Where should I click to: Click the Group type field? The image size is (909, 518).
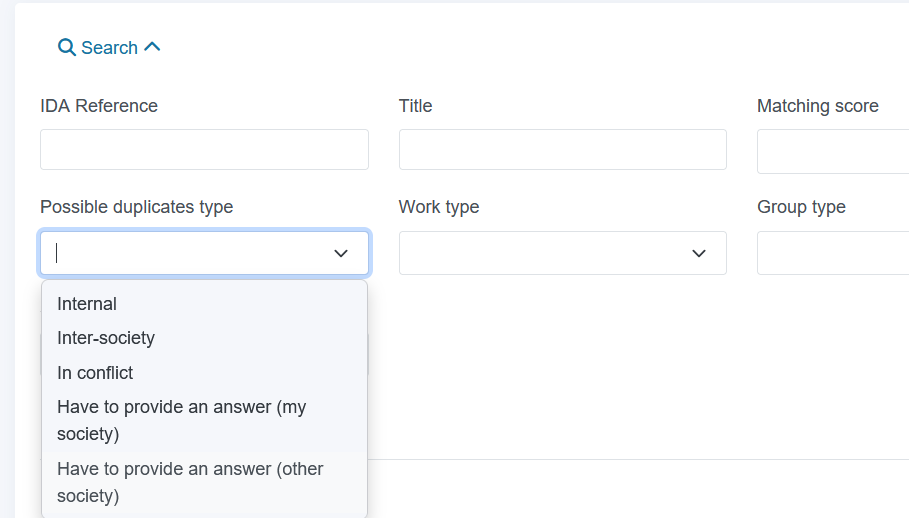tap(833, 253)
